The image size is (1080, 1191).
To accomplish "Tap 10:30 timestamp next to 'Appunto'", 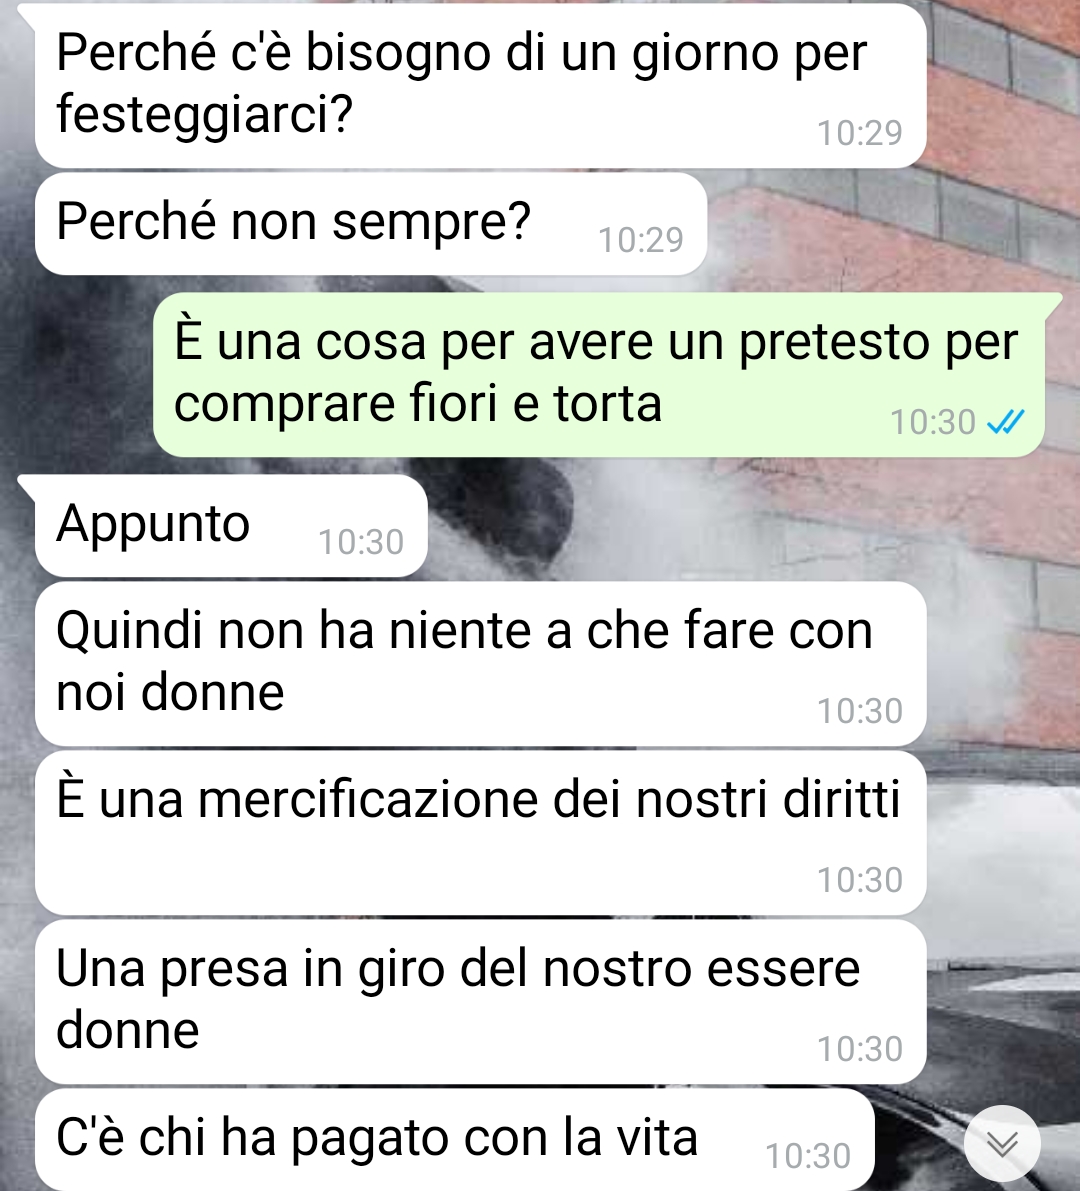I will 361,542.
